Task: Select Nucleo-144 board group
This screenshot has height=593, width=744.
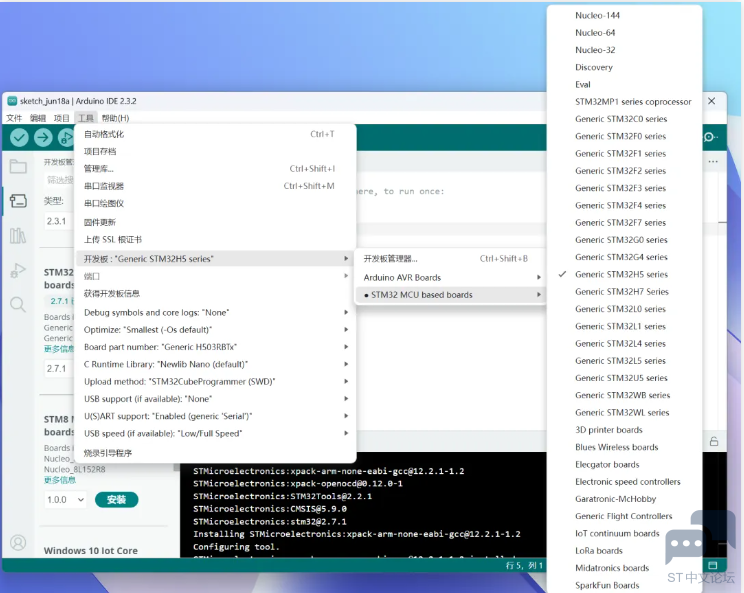Action: 624,15
